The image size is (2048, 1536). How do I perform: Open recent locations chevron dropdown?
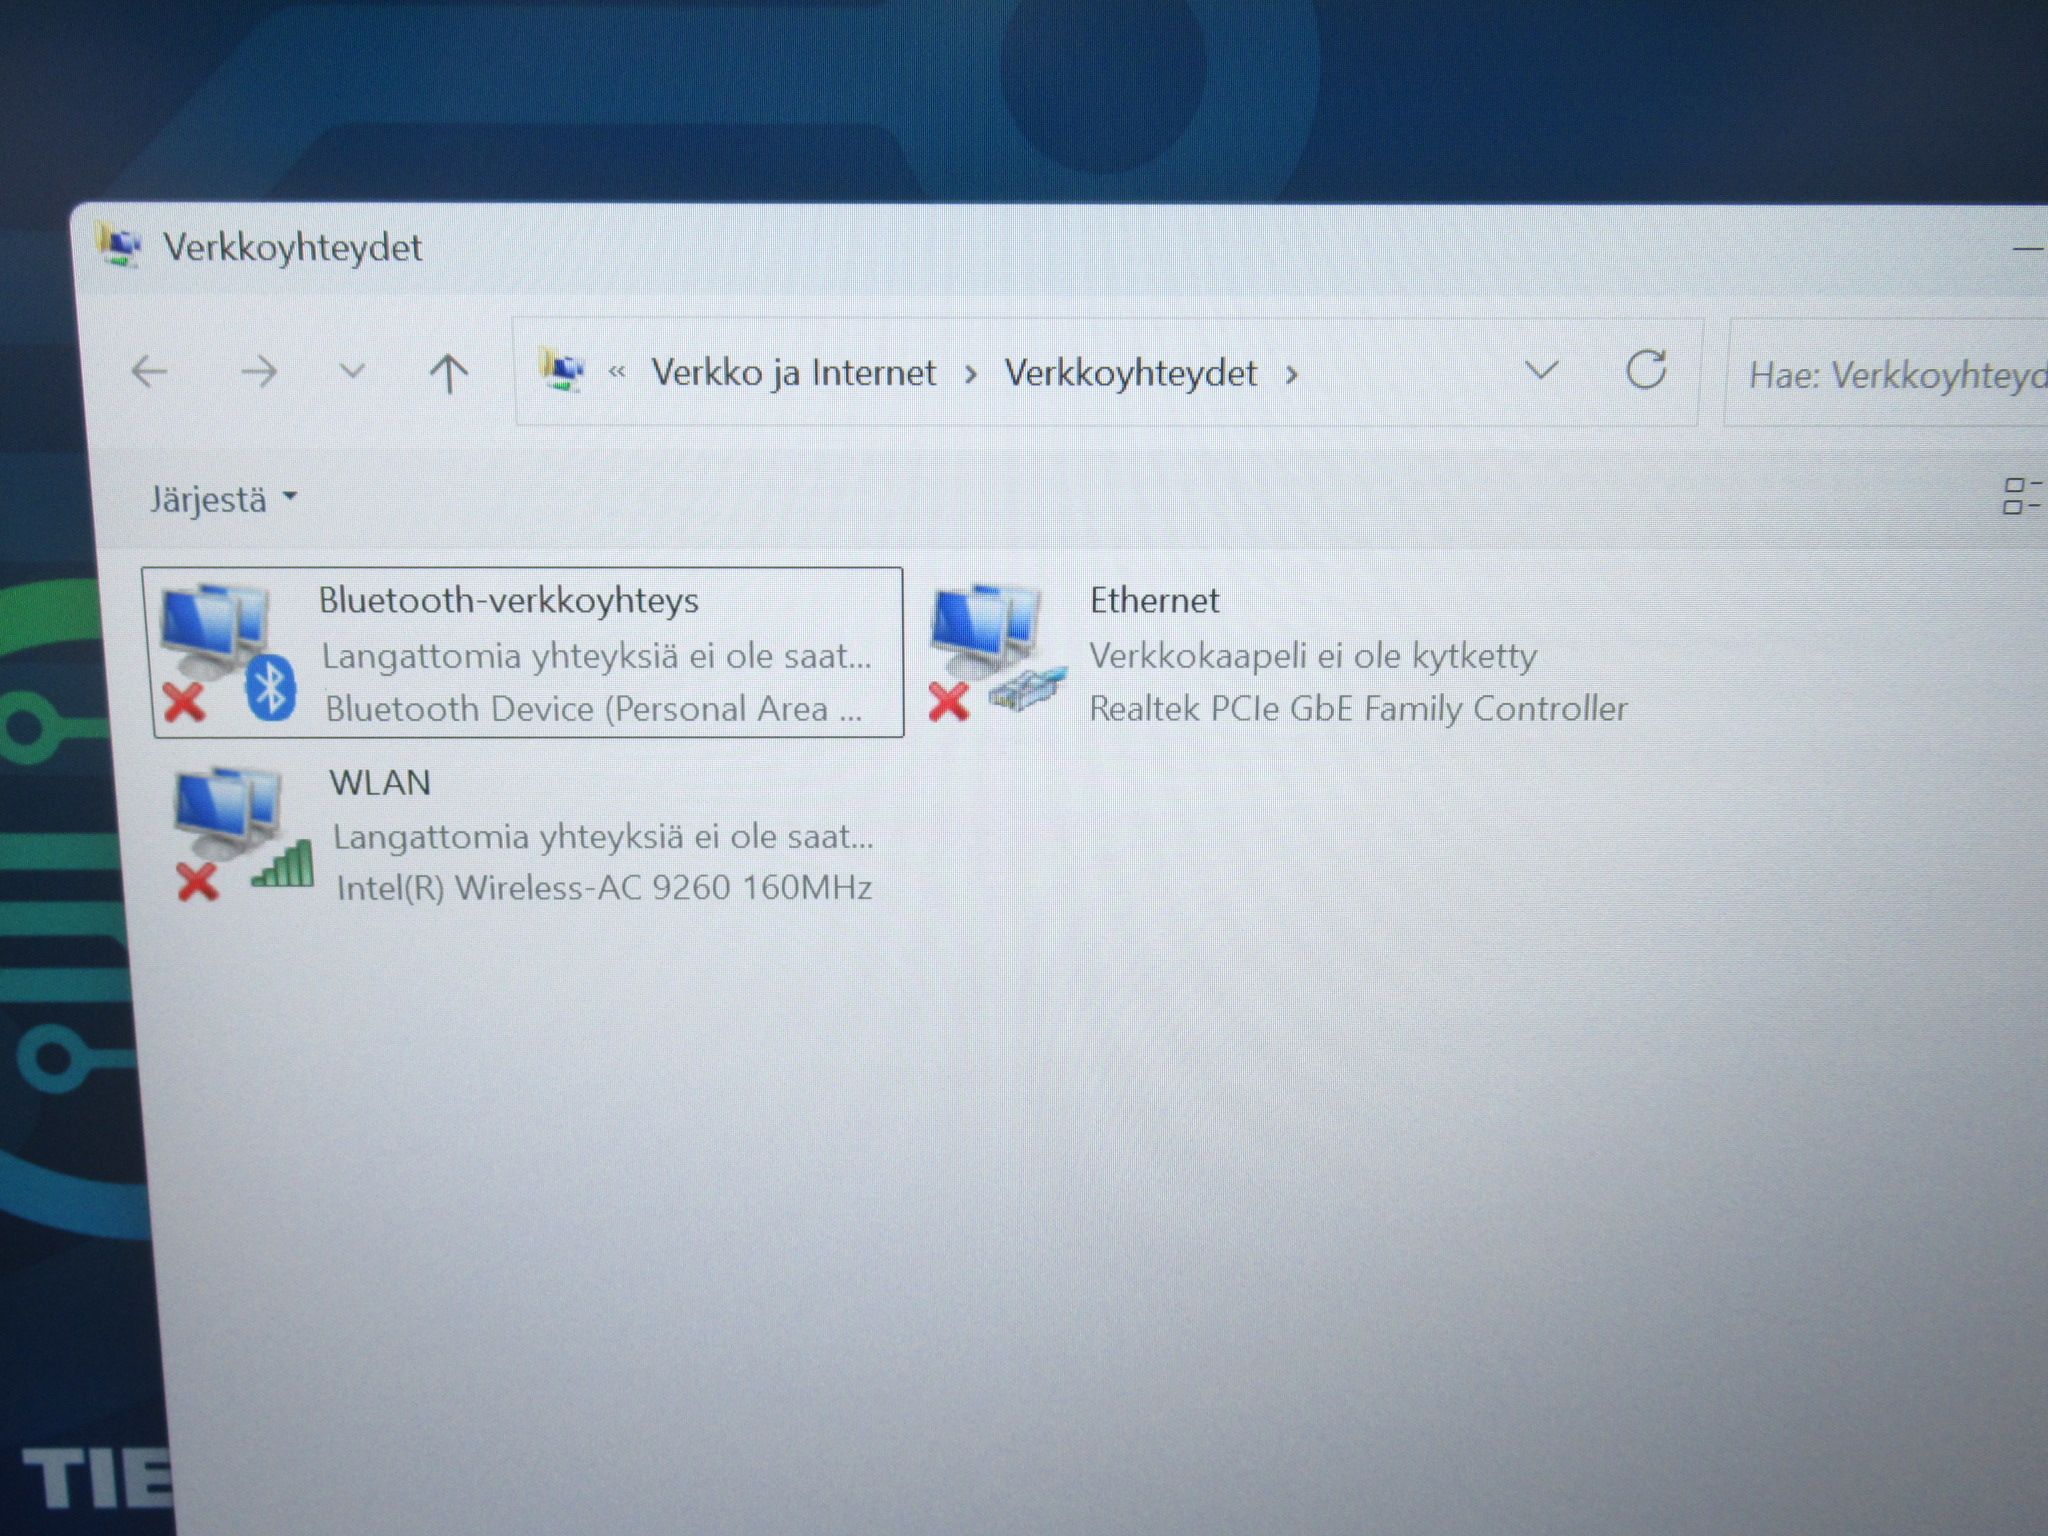[352, 372]
